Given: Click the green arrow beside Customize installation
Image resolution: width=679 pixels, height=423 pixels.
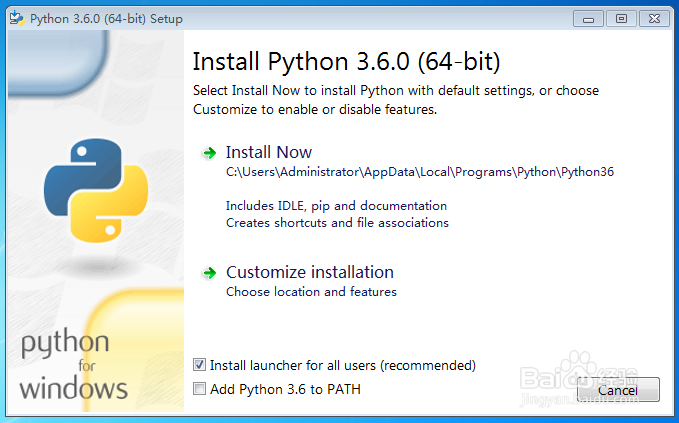Looking at the screenshot, I should pos(209,273).
